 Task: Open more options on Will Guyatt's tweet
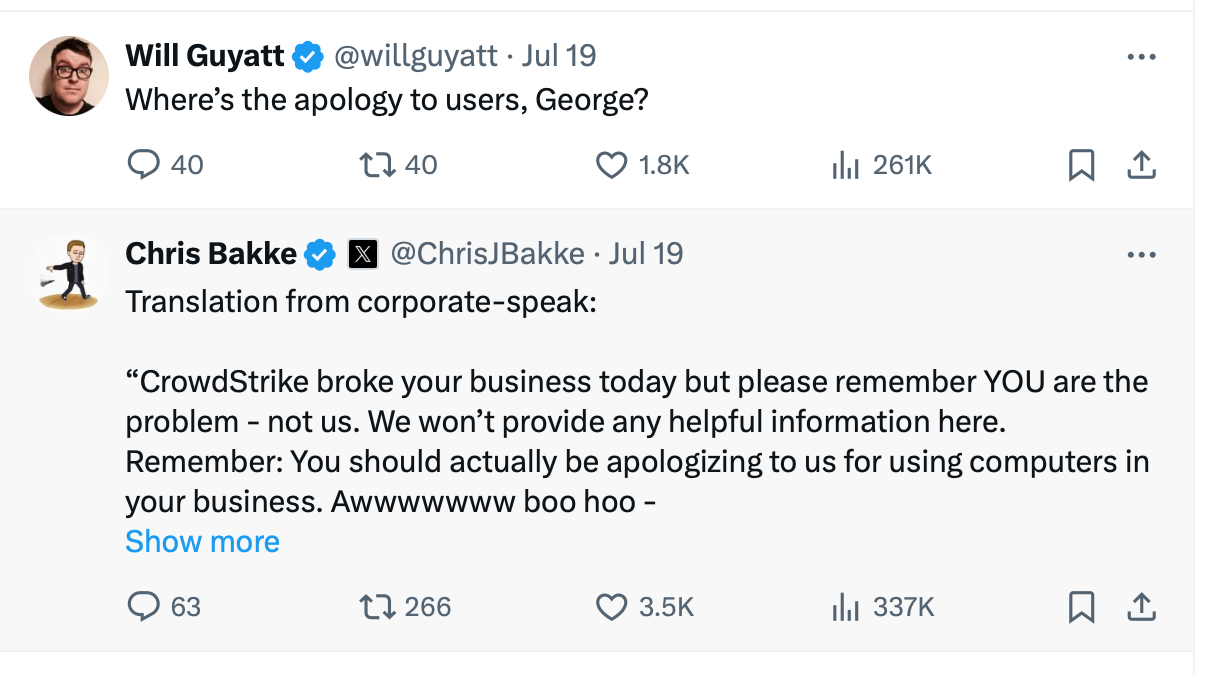point(1141,57)
